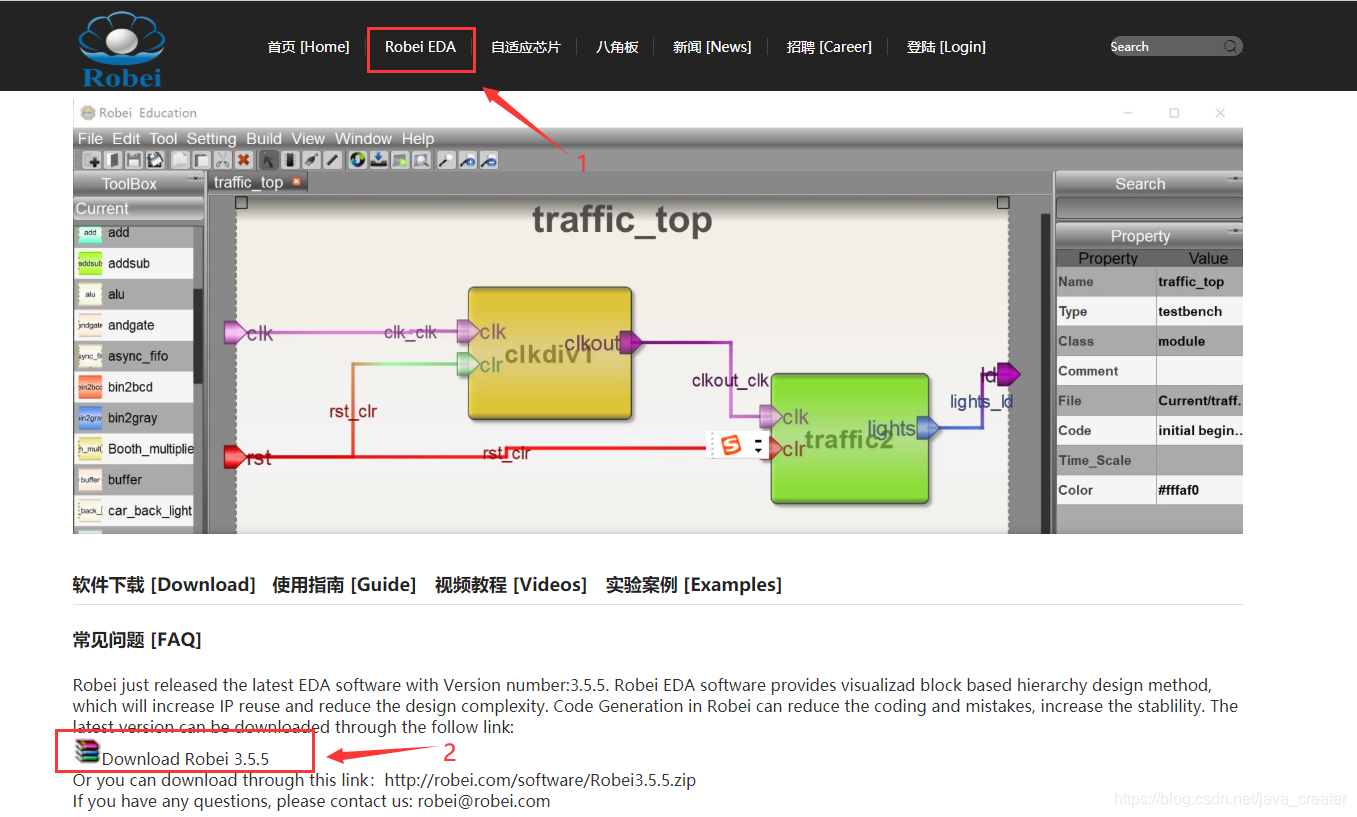This screenshot has width=1357, height=817.
Task: Select the module chip tool
Action: 290,160
